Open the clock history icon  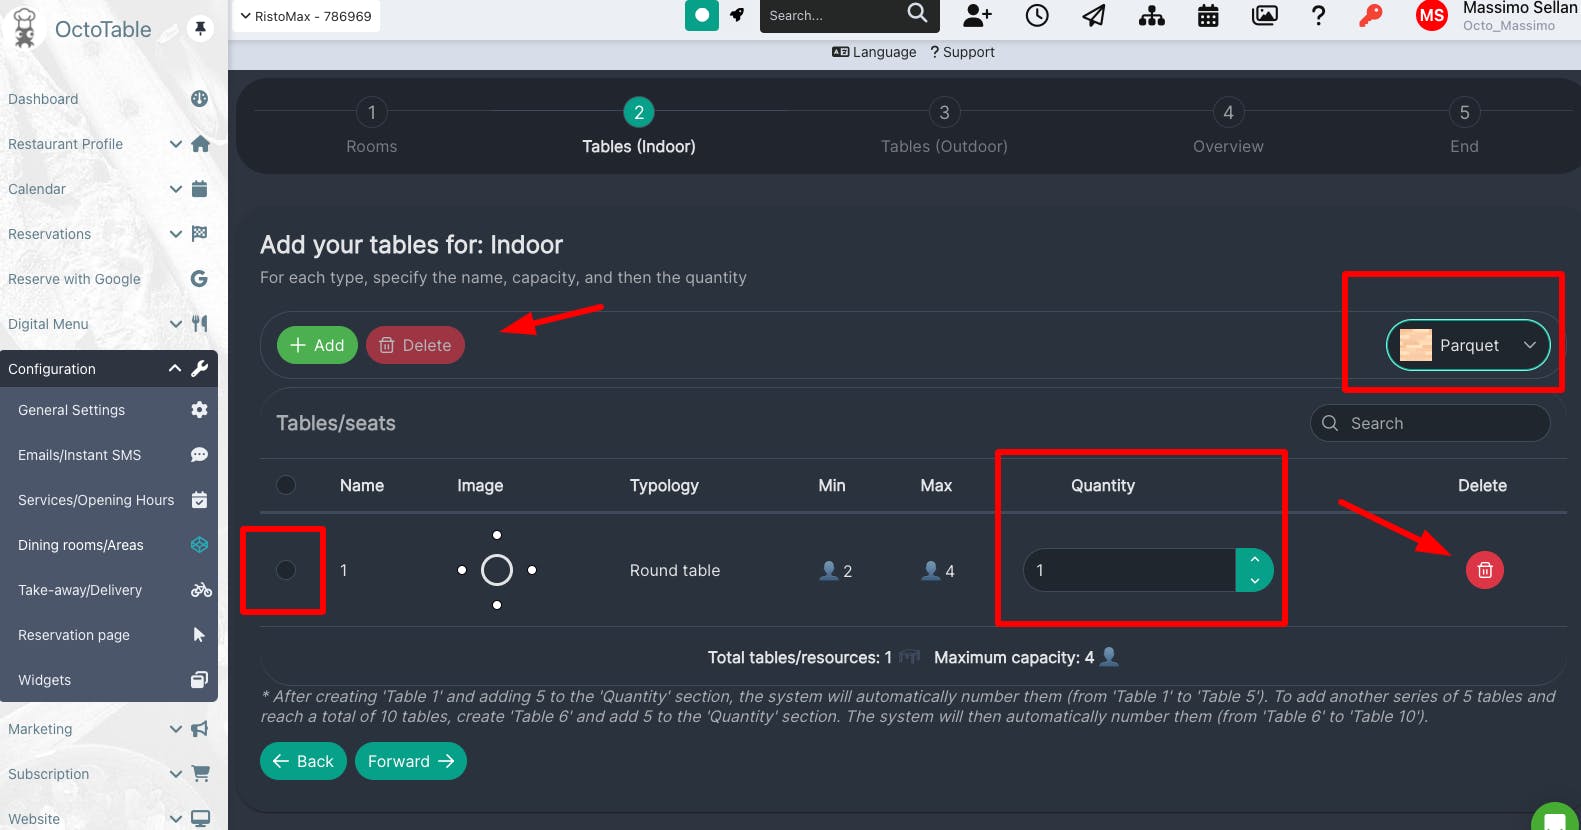[1037, 15]
